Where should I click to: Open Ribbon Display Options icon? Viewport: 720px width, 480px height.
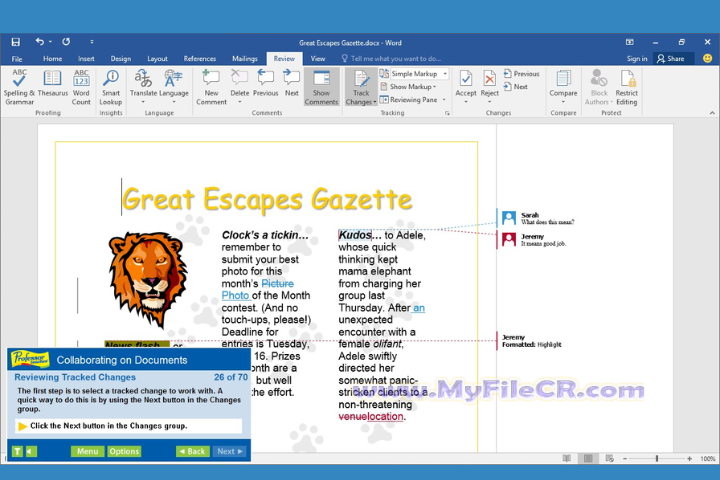click(x=630, y=42)
